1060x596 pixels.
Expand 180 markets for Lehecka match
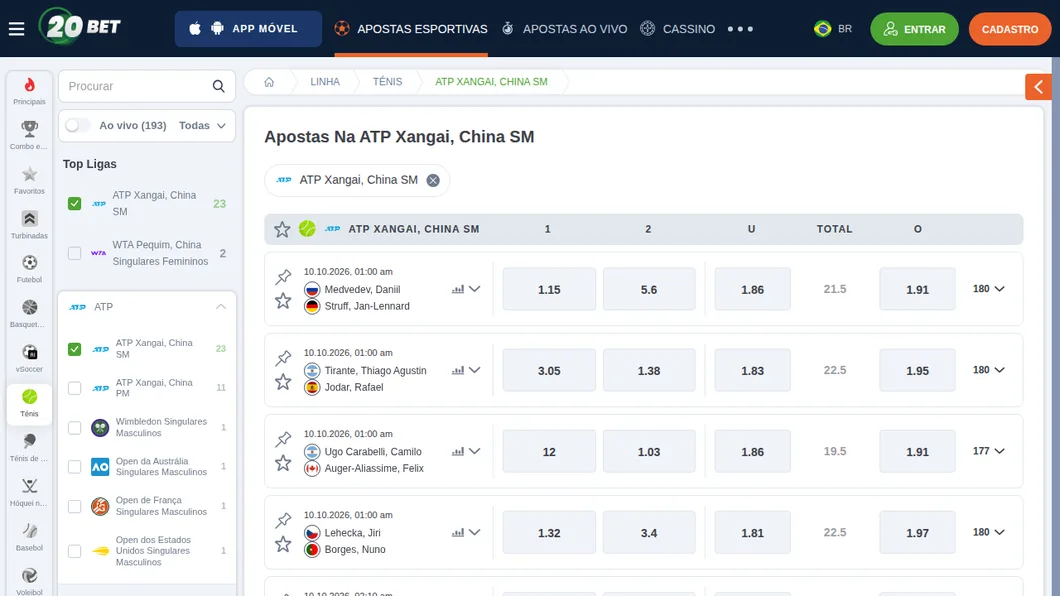pos(988,532)
